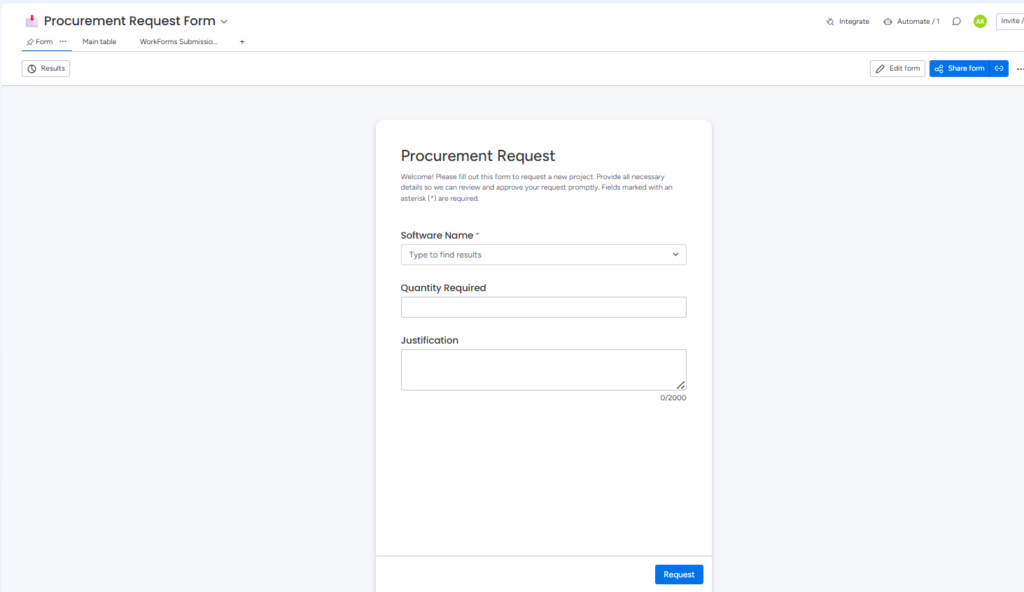Click the Procurement Request Form board icon
The height and width of the screenshot is (592, 1024).
pos(32,21)
